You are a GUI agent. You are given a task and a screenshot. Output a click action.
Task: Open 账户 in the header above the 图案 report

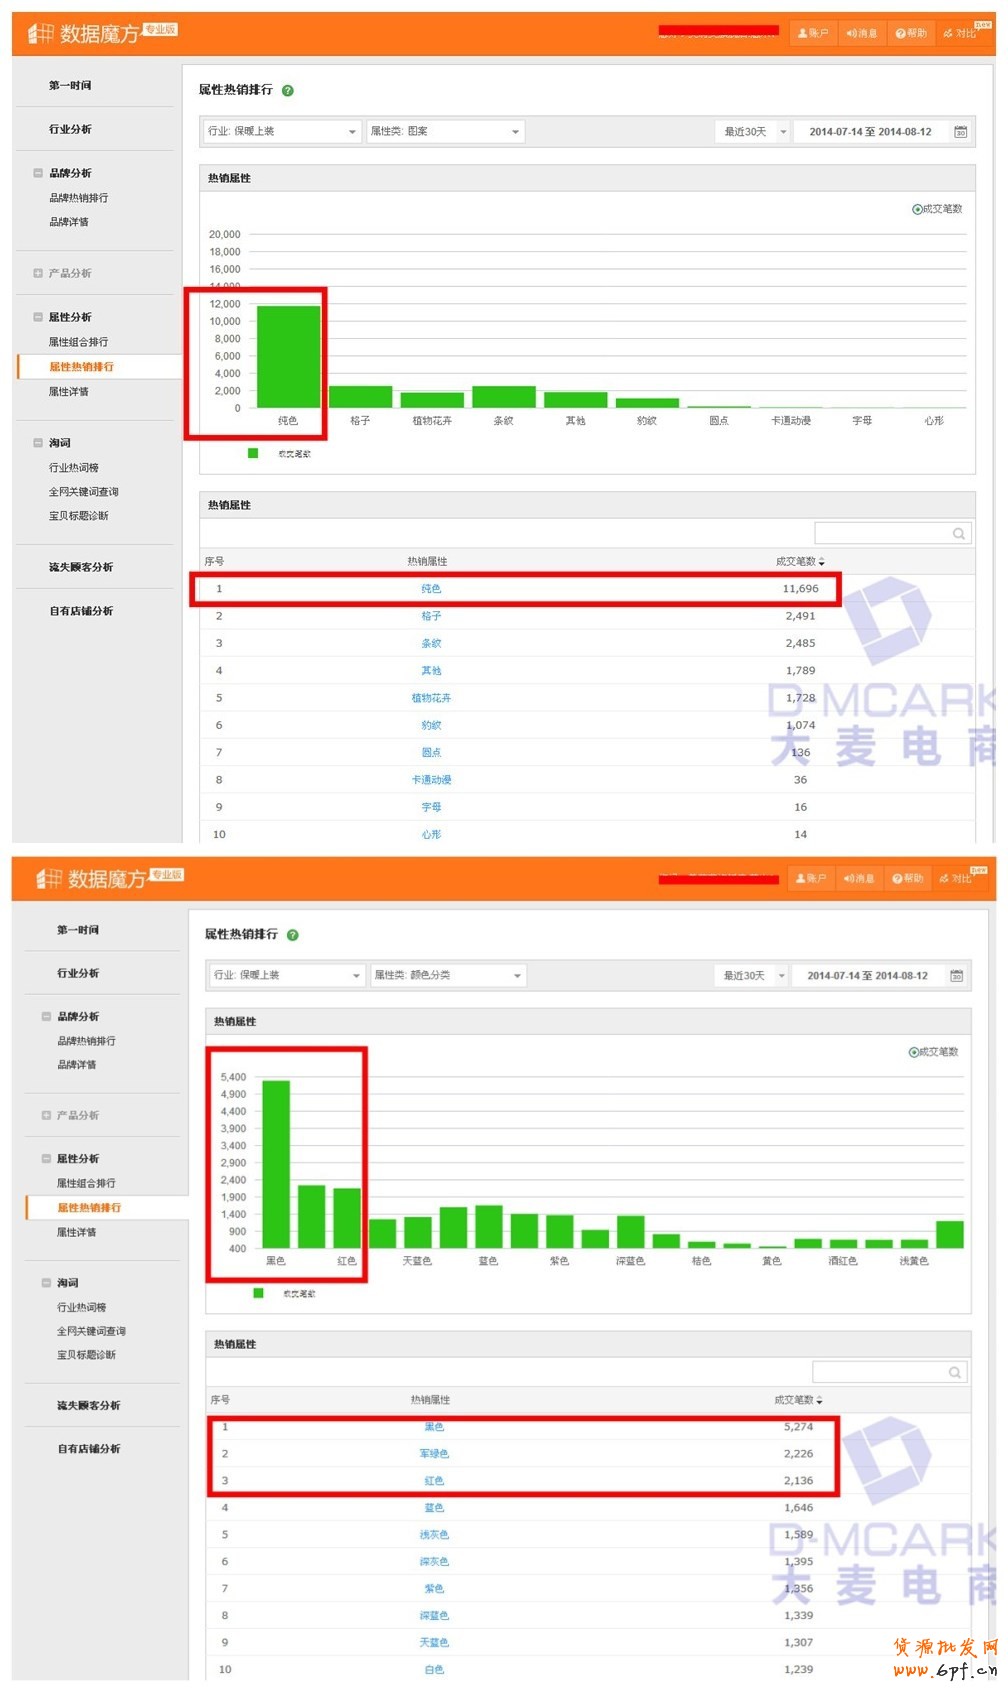click(812, 33)
